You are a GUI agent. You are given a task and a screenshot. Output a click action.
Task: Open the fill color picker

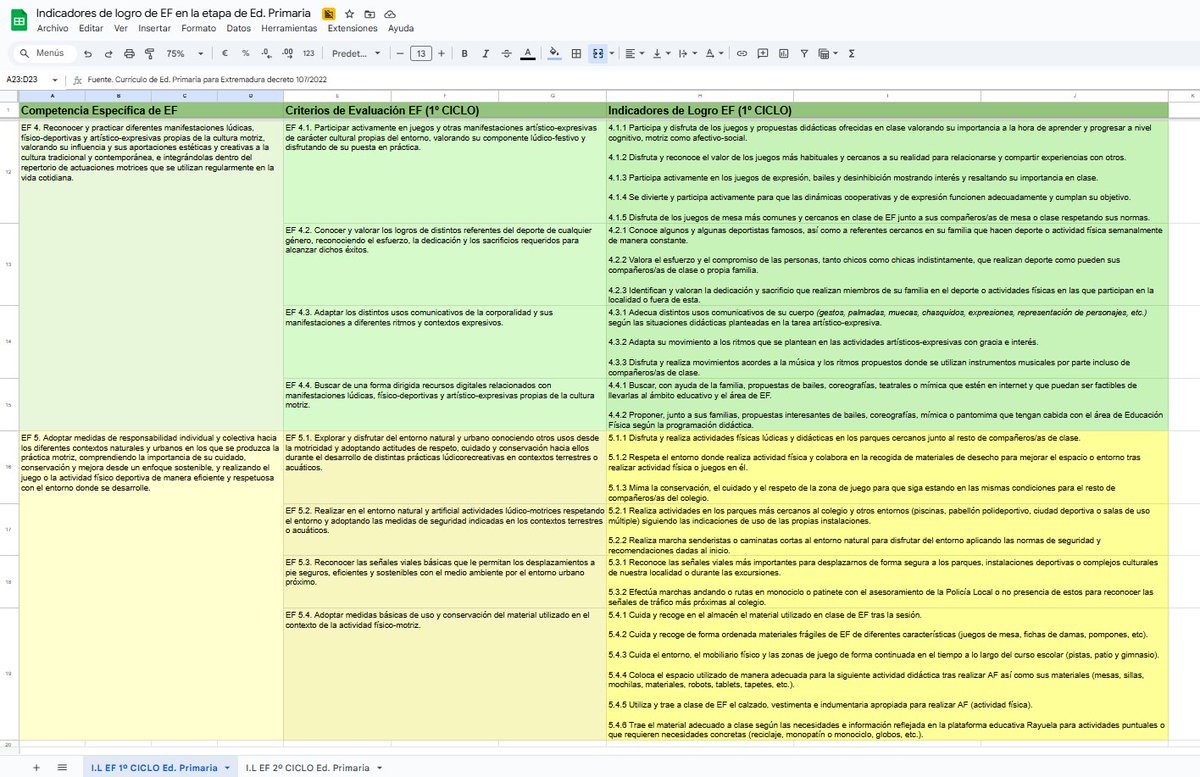tap(555, 53)
